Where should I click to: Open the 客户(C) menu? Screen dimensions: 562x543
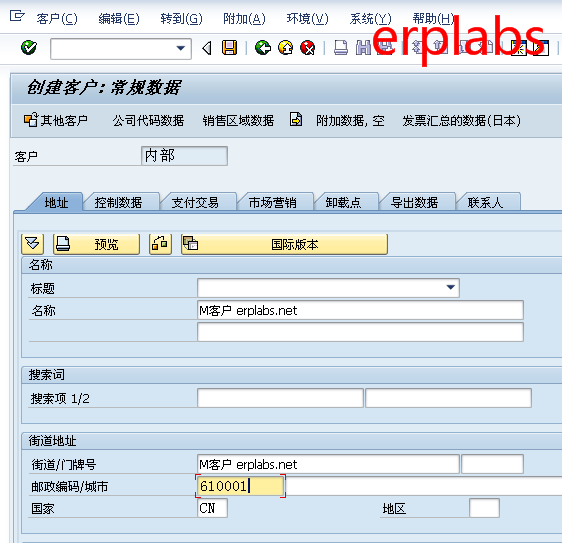(x=57, y=19)
